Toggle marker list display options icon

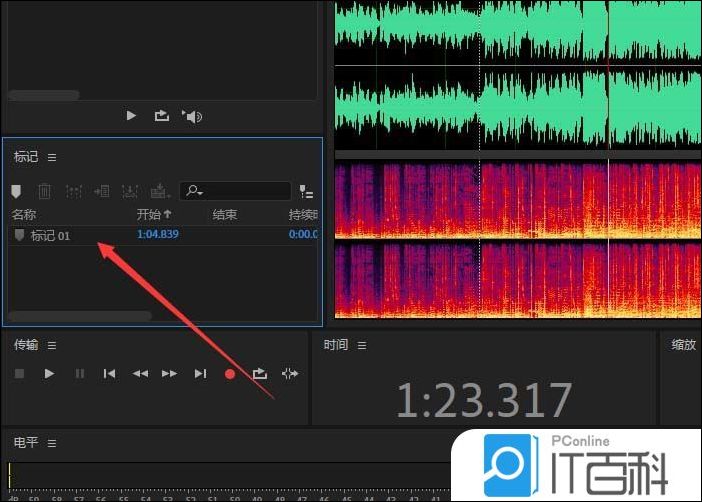coord(306,192)
